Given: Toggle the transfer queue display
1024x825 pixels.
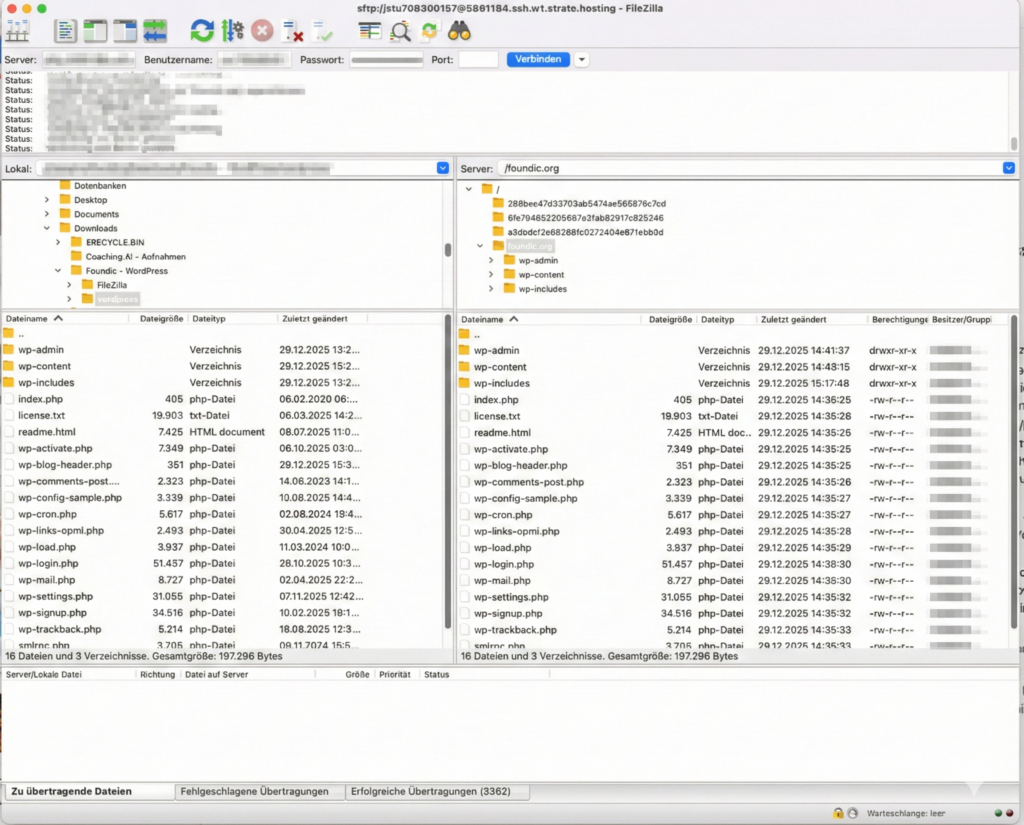Looking at the screenshot, I should [x=155, y=30].
